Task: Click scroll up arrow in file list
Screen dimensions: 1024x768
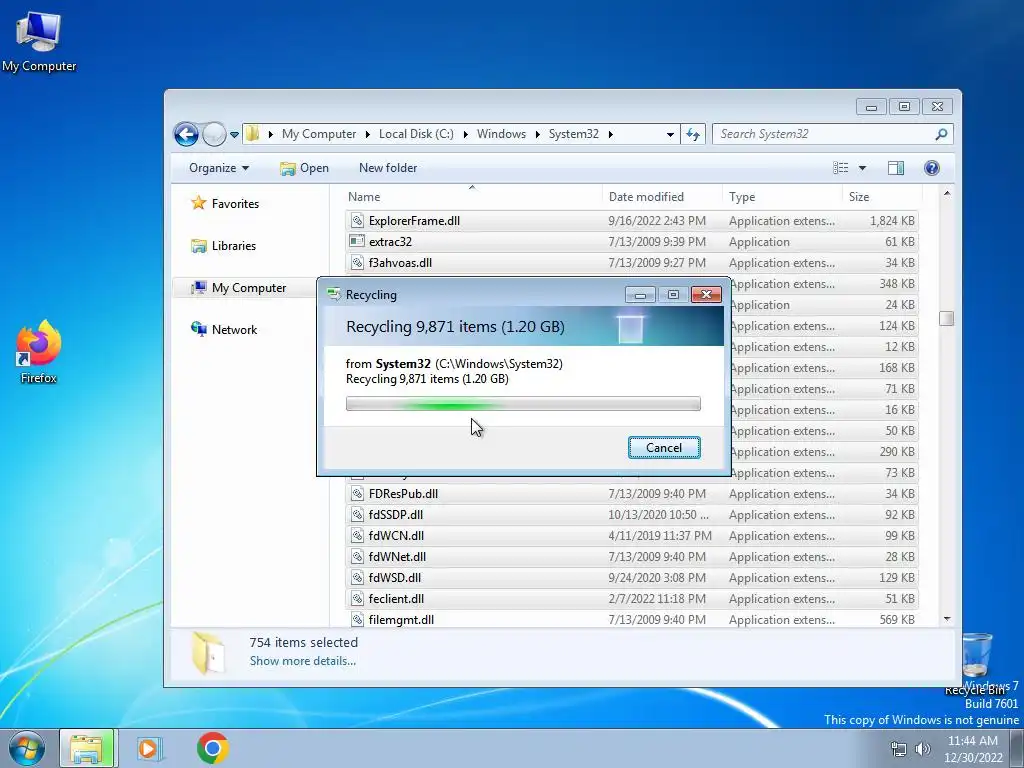Action: tap(947, 194)
